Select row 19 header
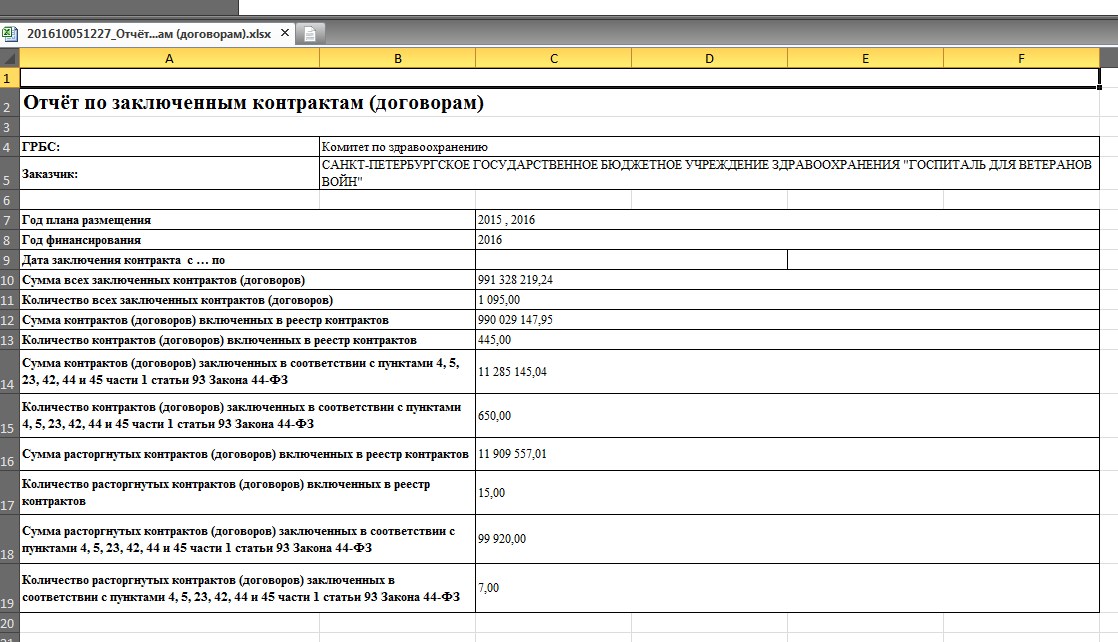Viewport: 1118px width, 642px height. pyautogui.click(x=9, y=588)
